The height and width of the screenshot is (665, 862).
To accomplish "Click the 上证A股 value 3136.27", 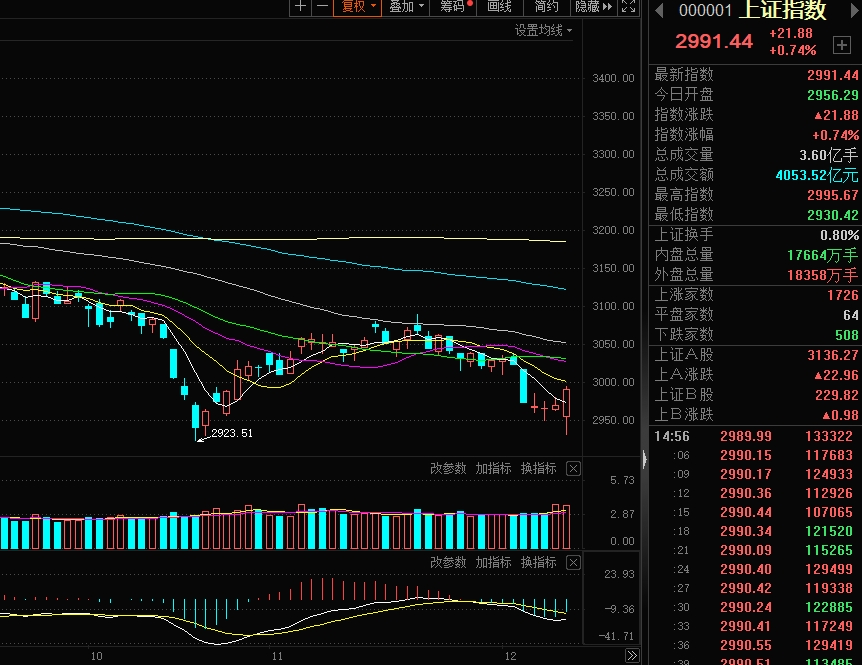I will click(x=832, y=355).
